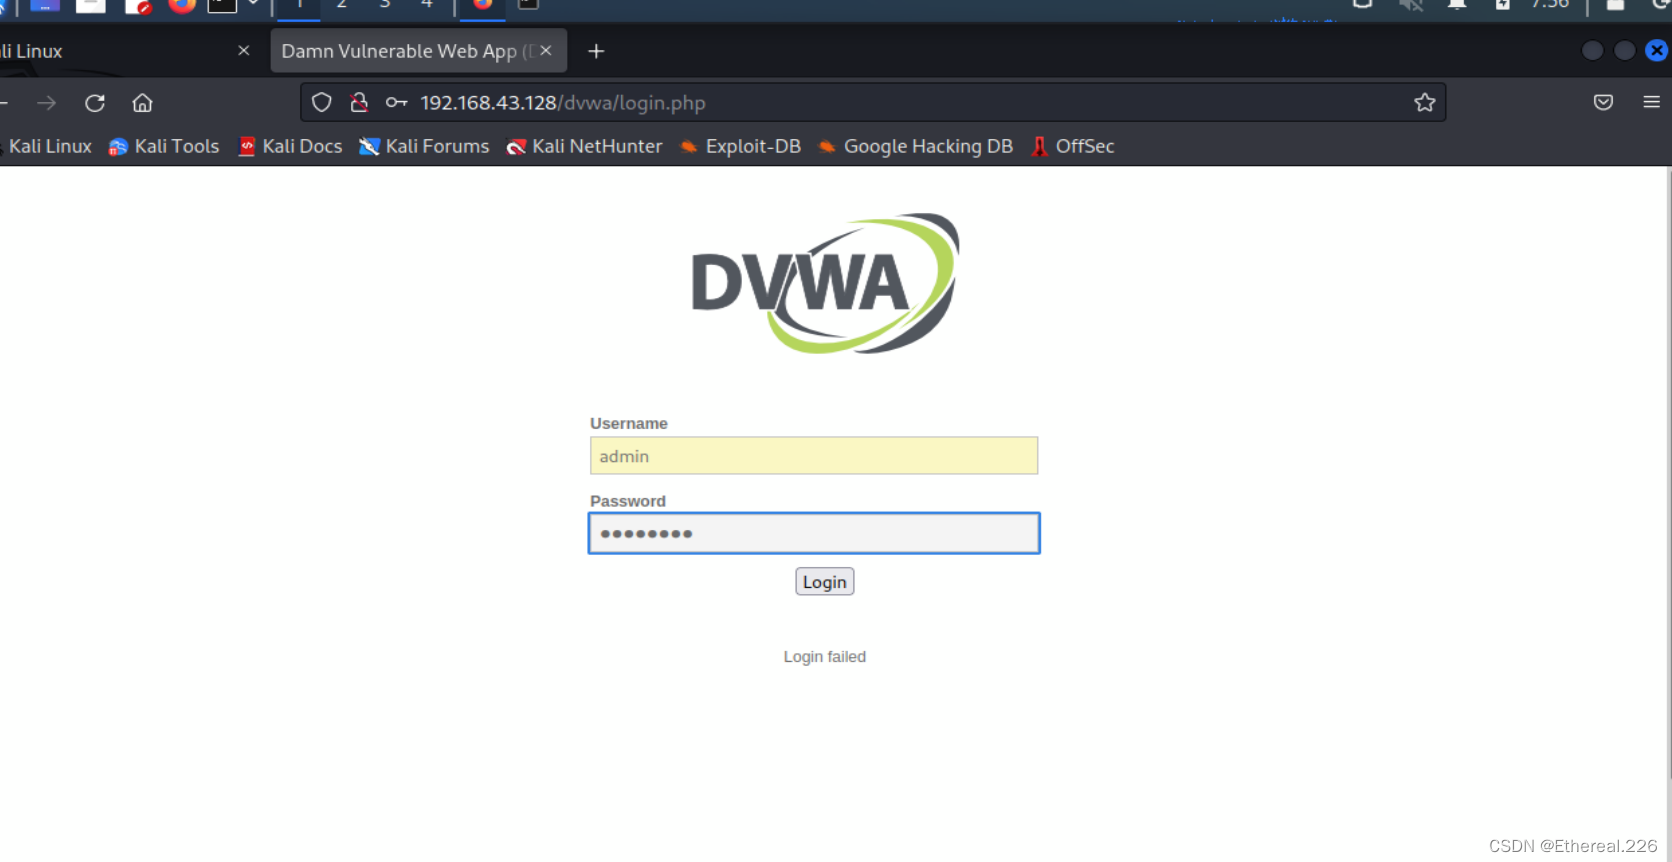Screen dimensions: 1672x862
Task: Click the 'Username' label
Action: pos(629,423)
